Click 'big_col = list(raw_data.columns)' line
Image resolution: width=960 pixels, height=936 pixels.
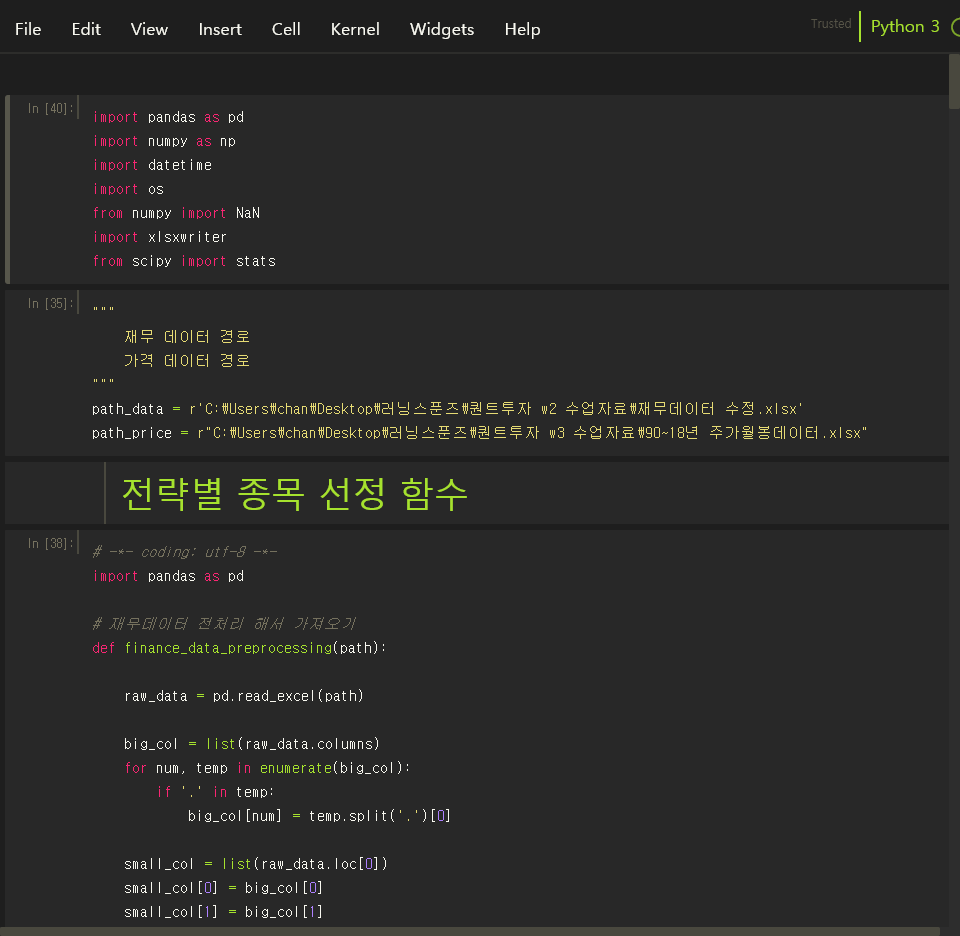[252, 744]
